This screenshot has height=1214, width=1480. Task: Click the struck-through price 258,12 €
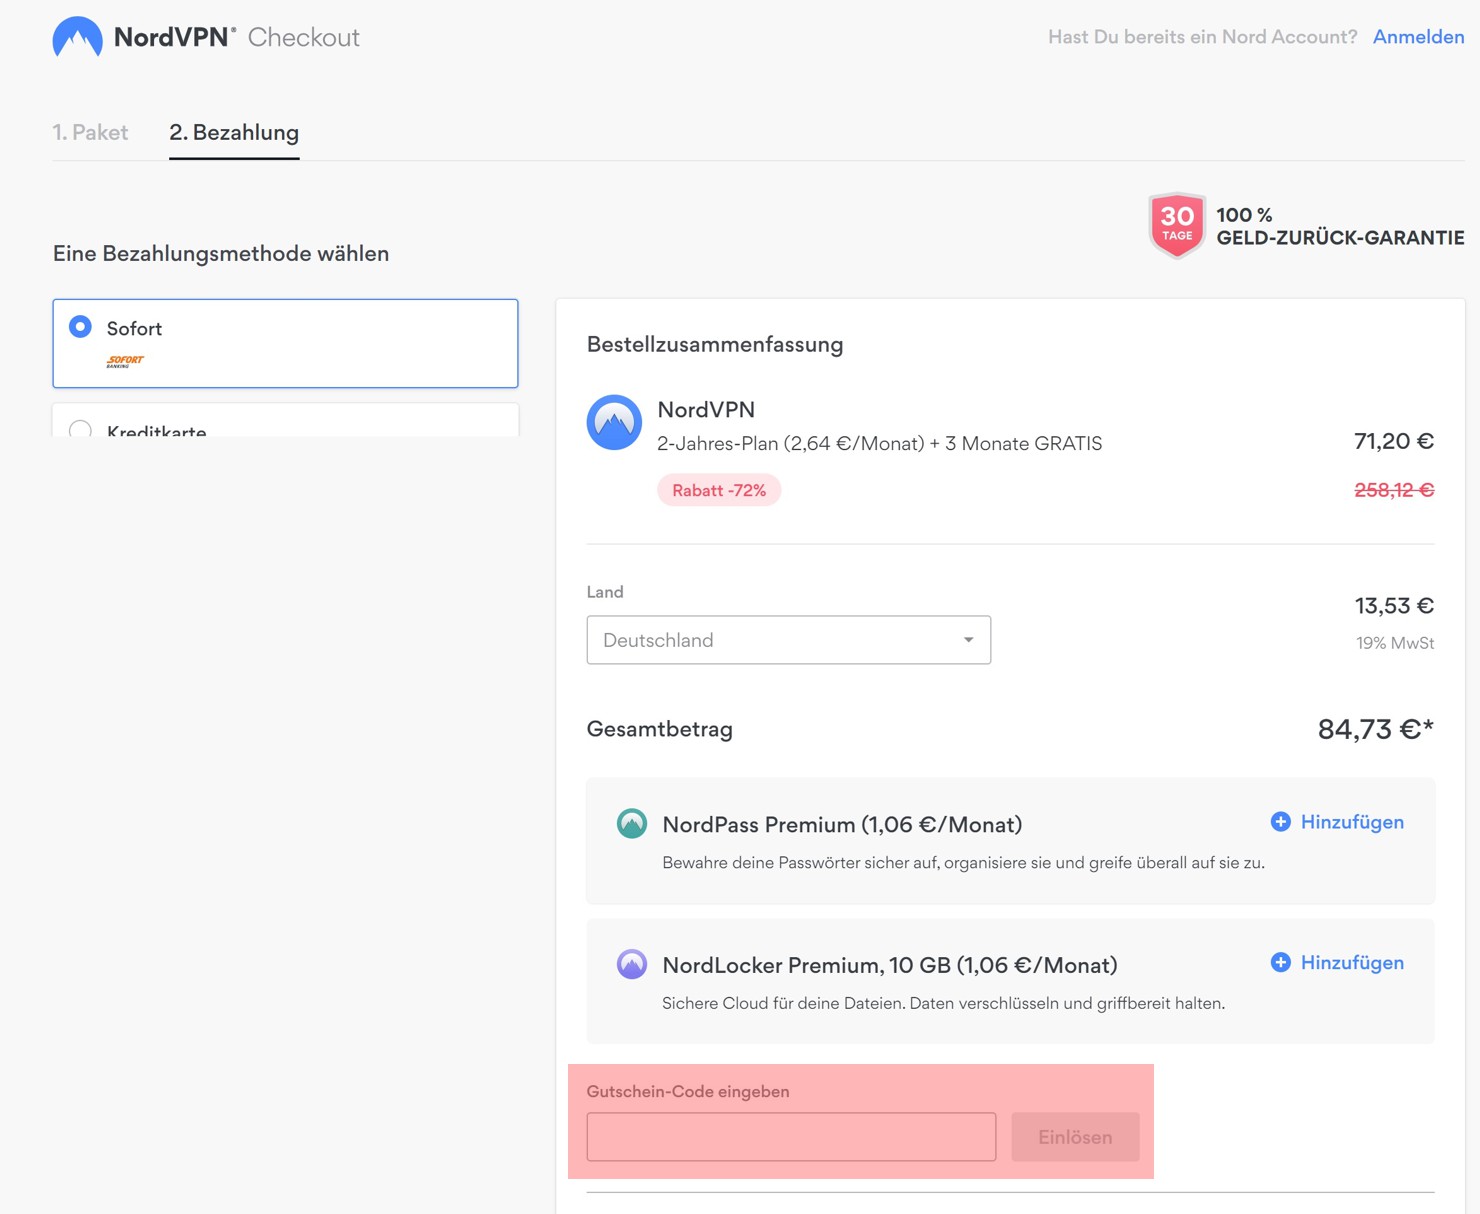click(x=1394, y=490)
